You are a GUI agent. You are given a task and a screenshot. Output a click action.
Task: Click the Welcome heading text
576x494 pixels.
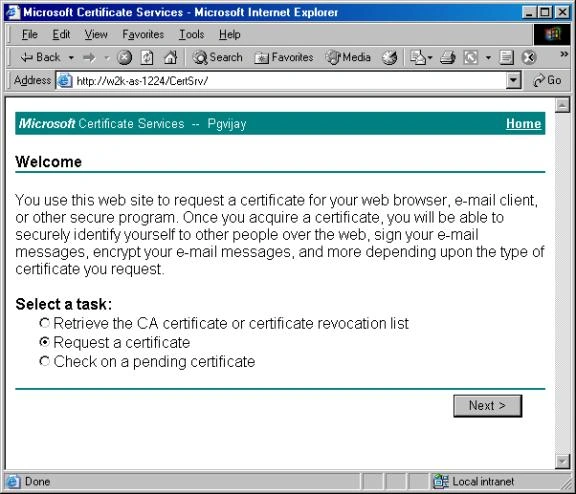click(48, 162)
